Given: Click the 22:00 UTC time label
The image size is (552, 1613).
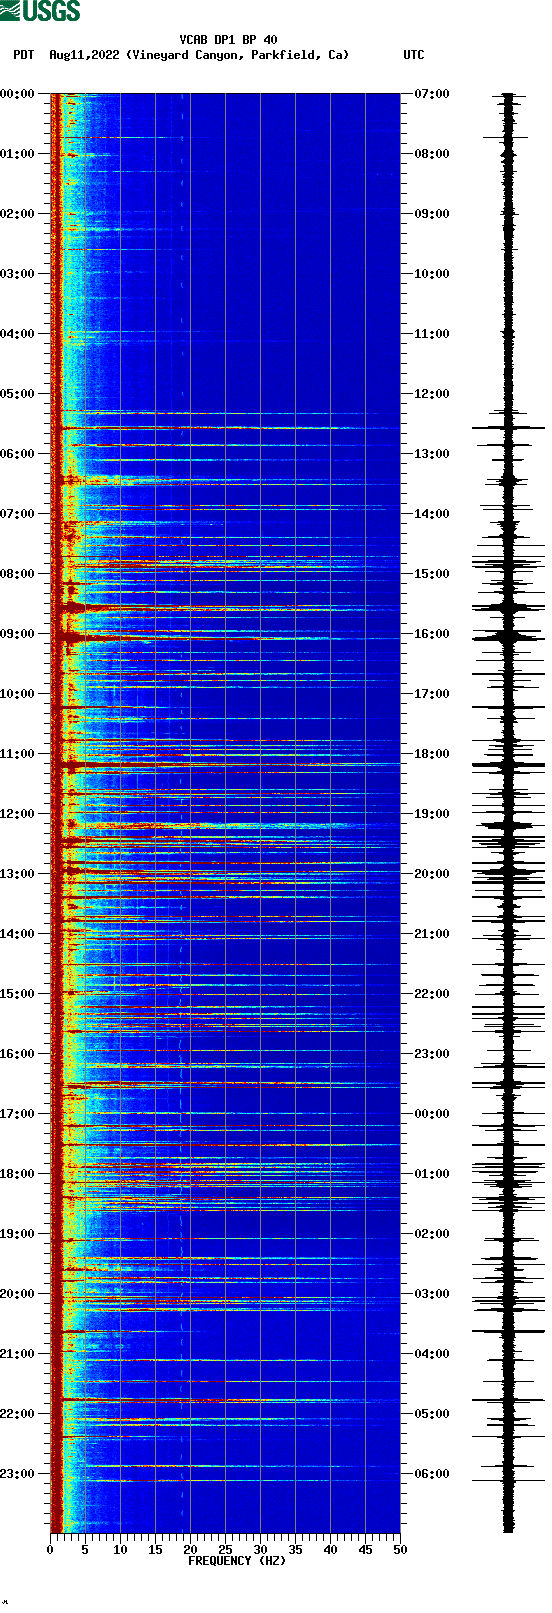Looking at the screenshot, I should [432, 994].
